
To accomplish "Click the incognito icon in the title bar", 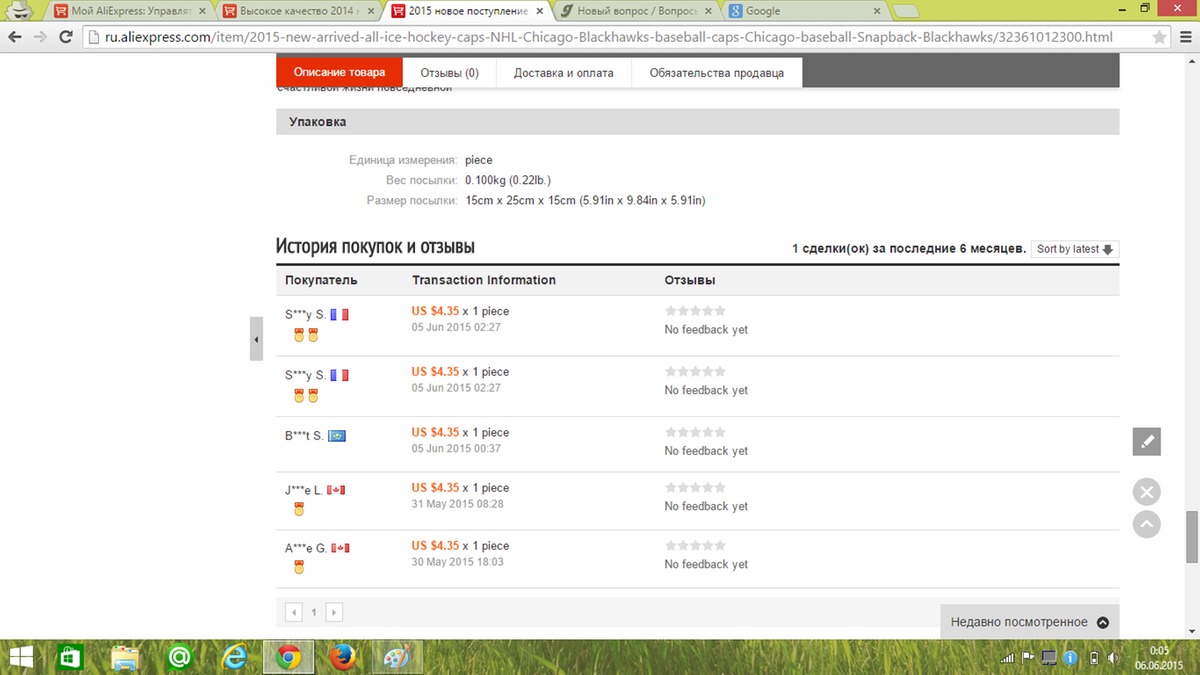I will click(20, 11).
